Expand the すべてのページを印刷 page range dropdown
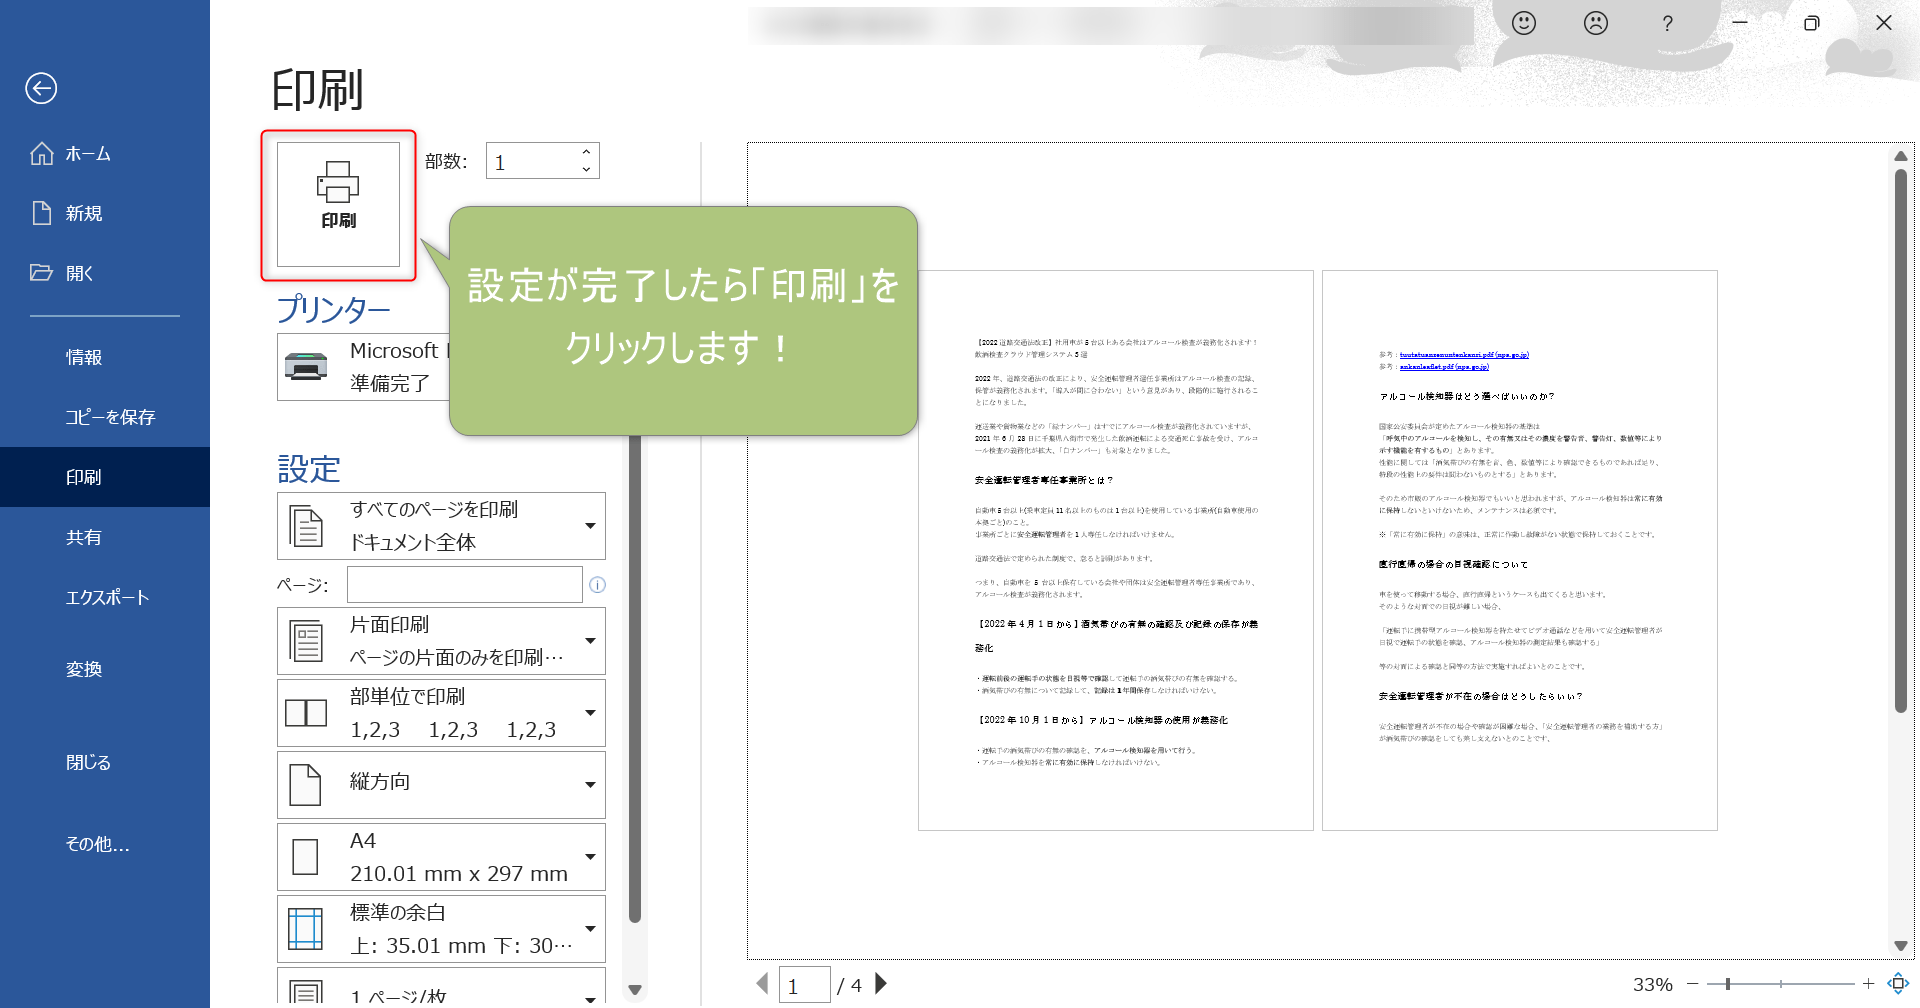 click(x=590, y=525)
